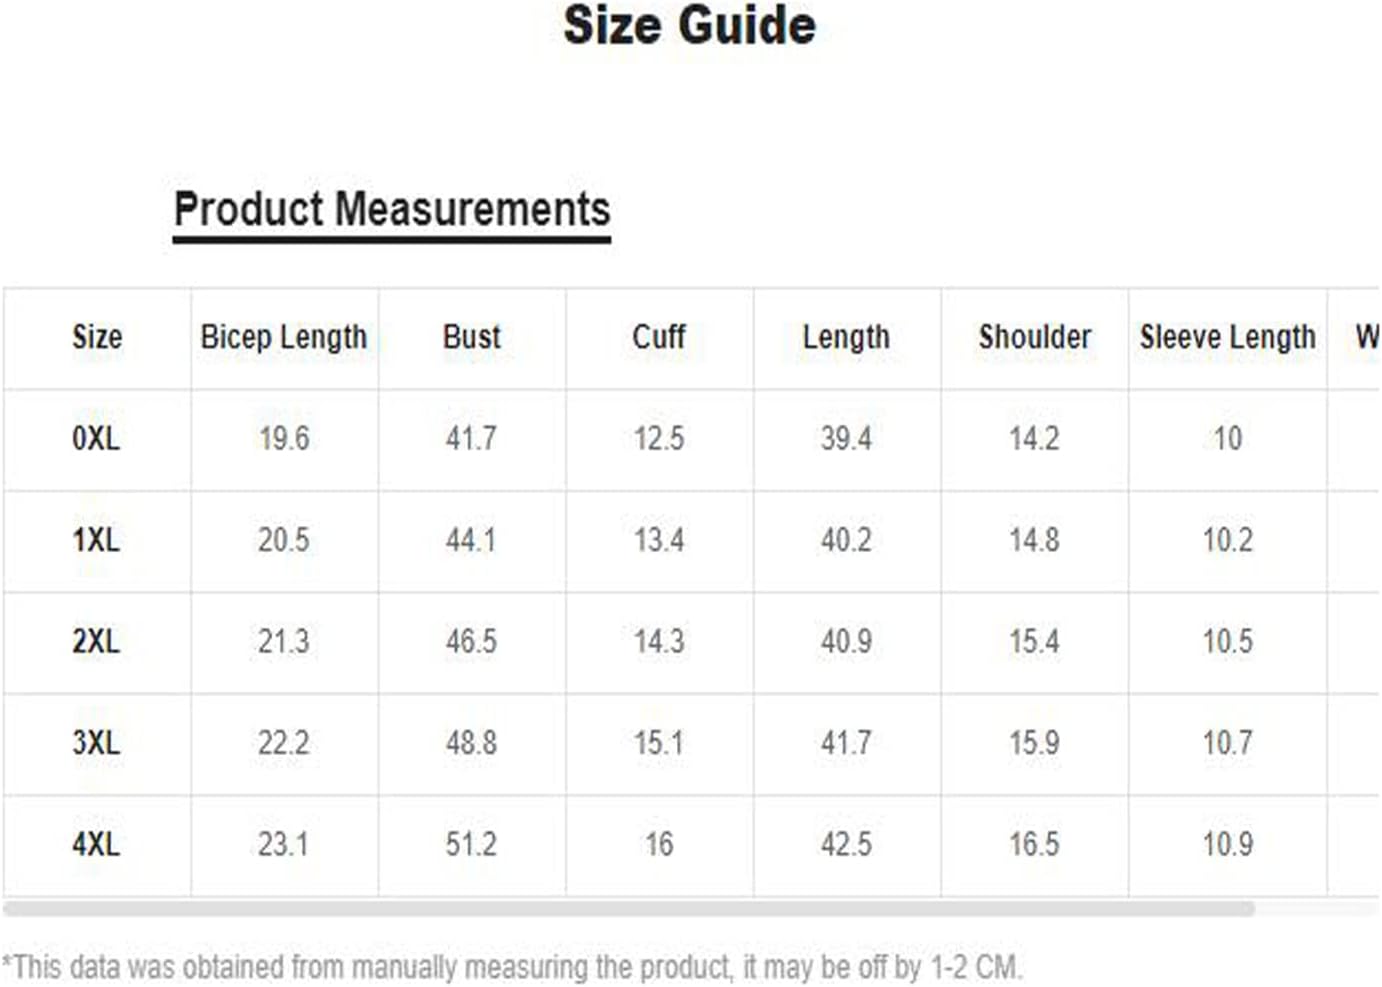
Task: Click the 2XL shoulder value 15.4
Action: [1034, 641]
